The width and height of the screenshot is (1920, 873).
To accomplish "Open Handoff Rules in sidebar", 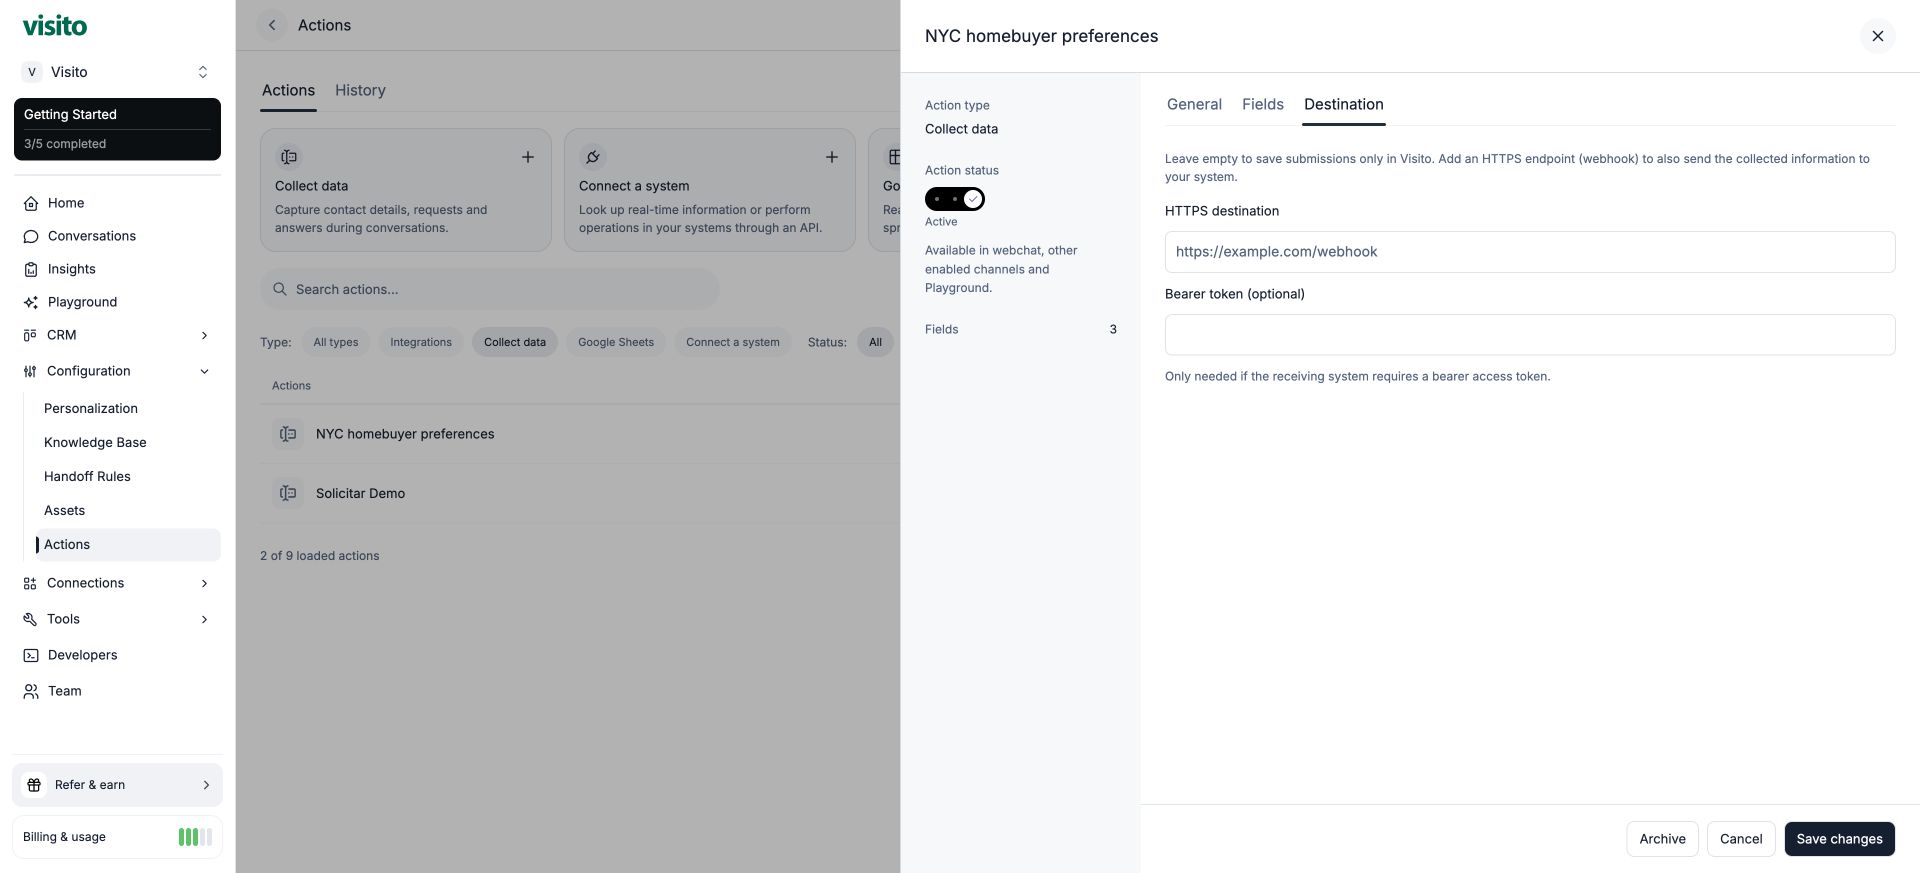I will [x=87, y=476].
